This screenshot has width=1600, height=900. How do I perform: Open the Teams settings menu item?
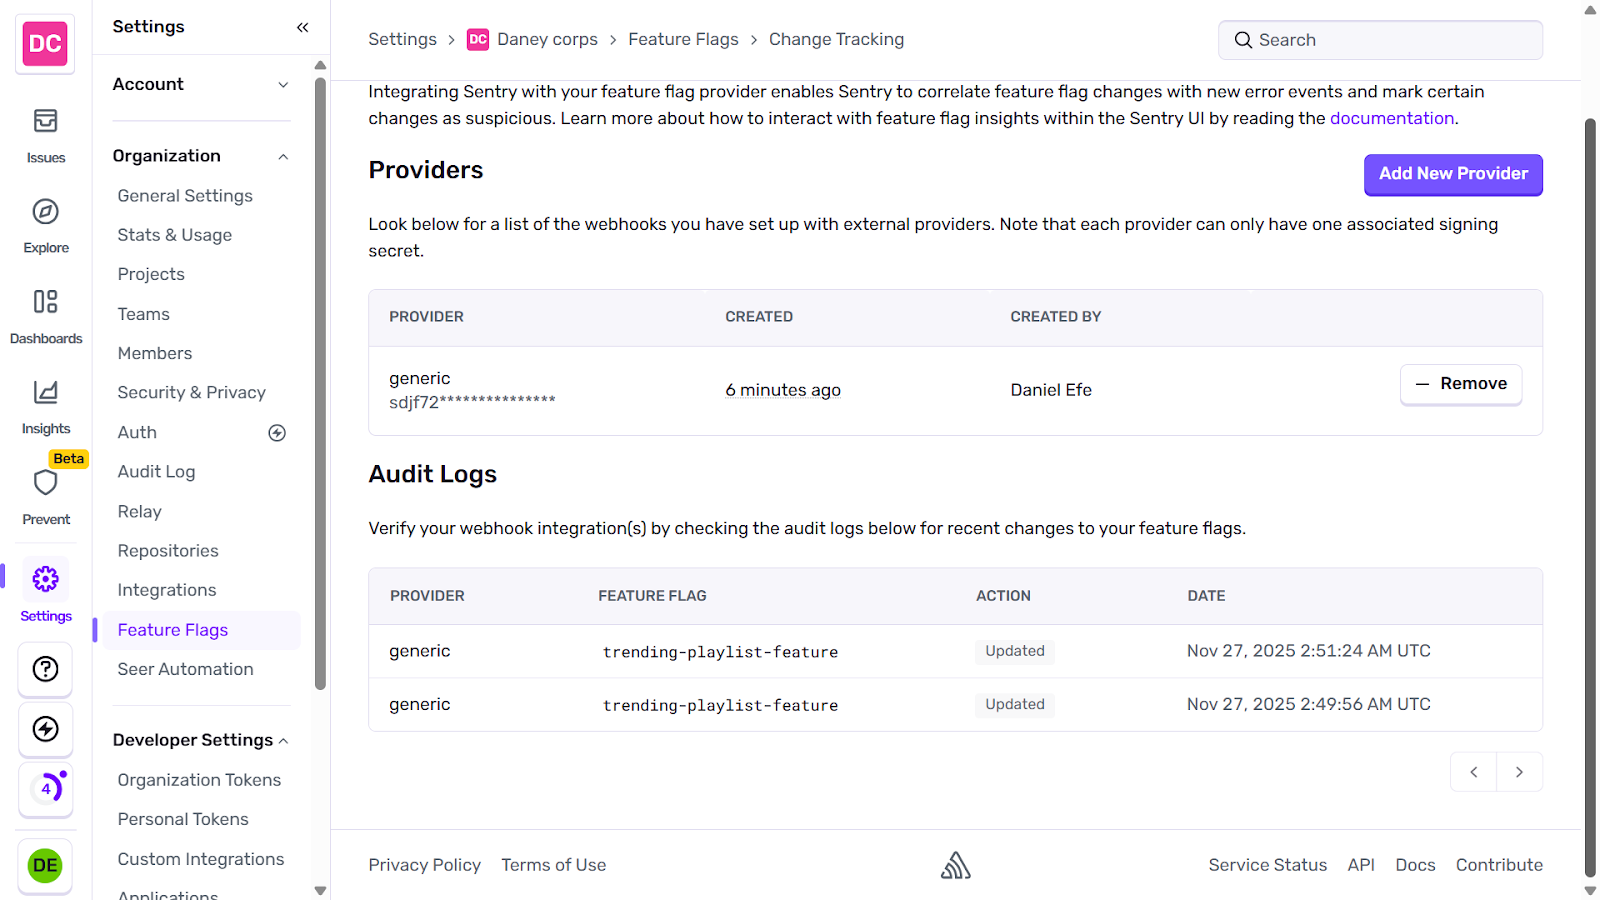pos(143,313)
